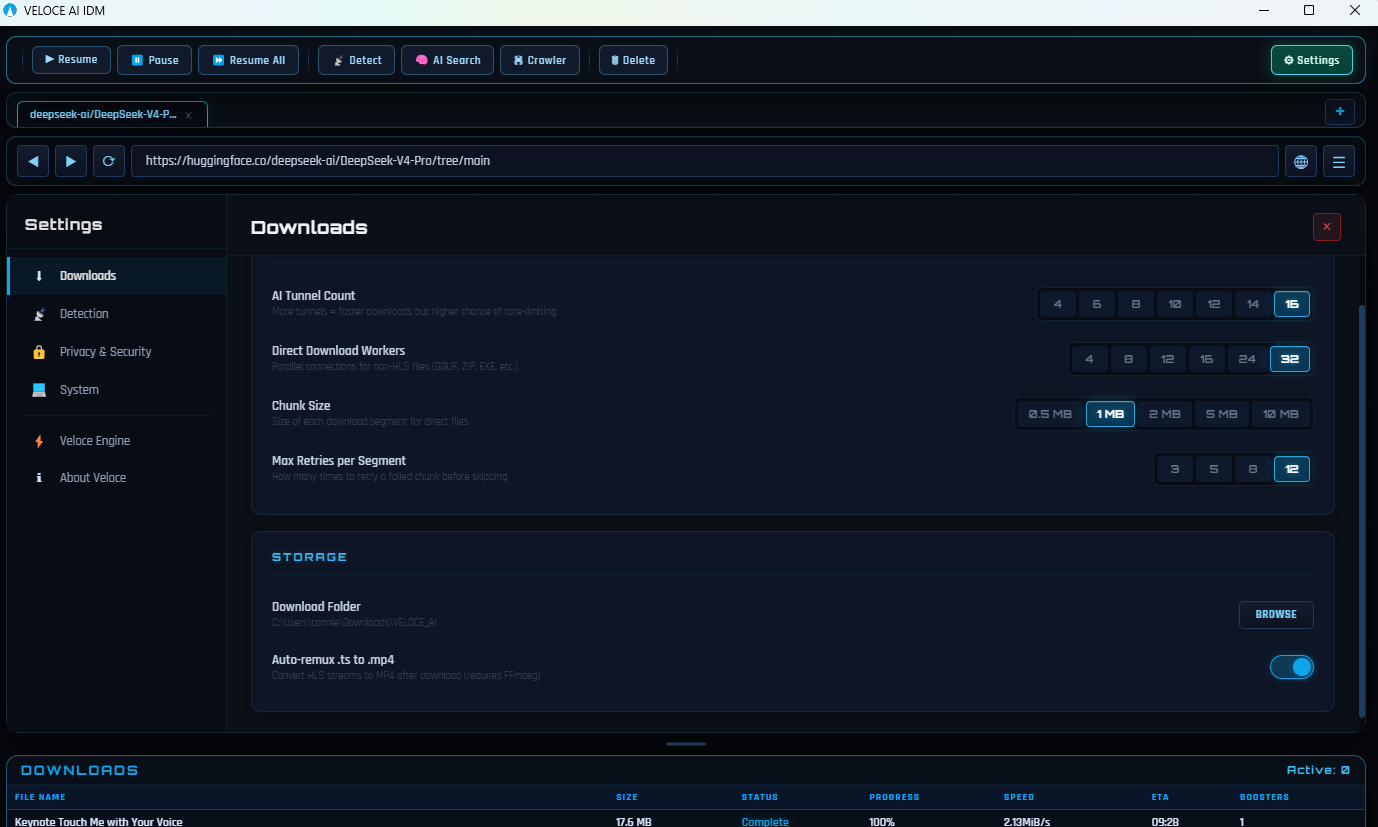Choose 2 MB chunk size
1378x827 pixels.
point(1164,414)
